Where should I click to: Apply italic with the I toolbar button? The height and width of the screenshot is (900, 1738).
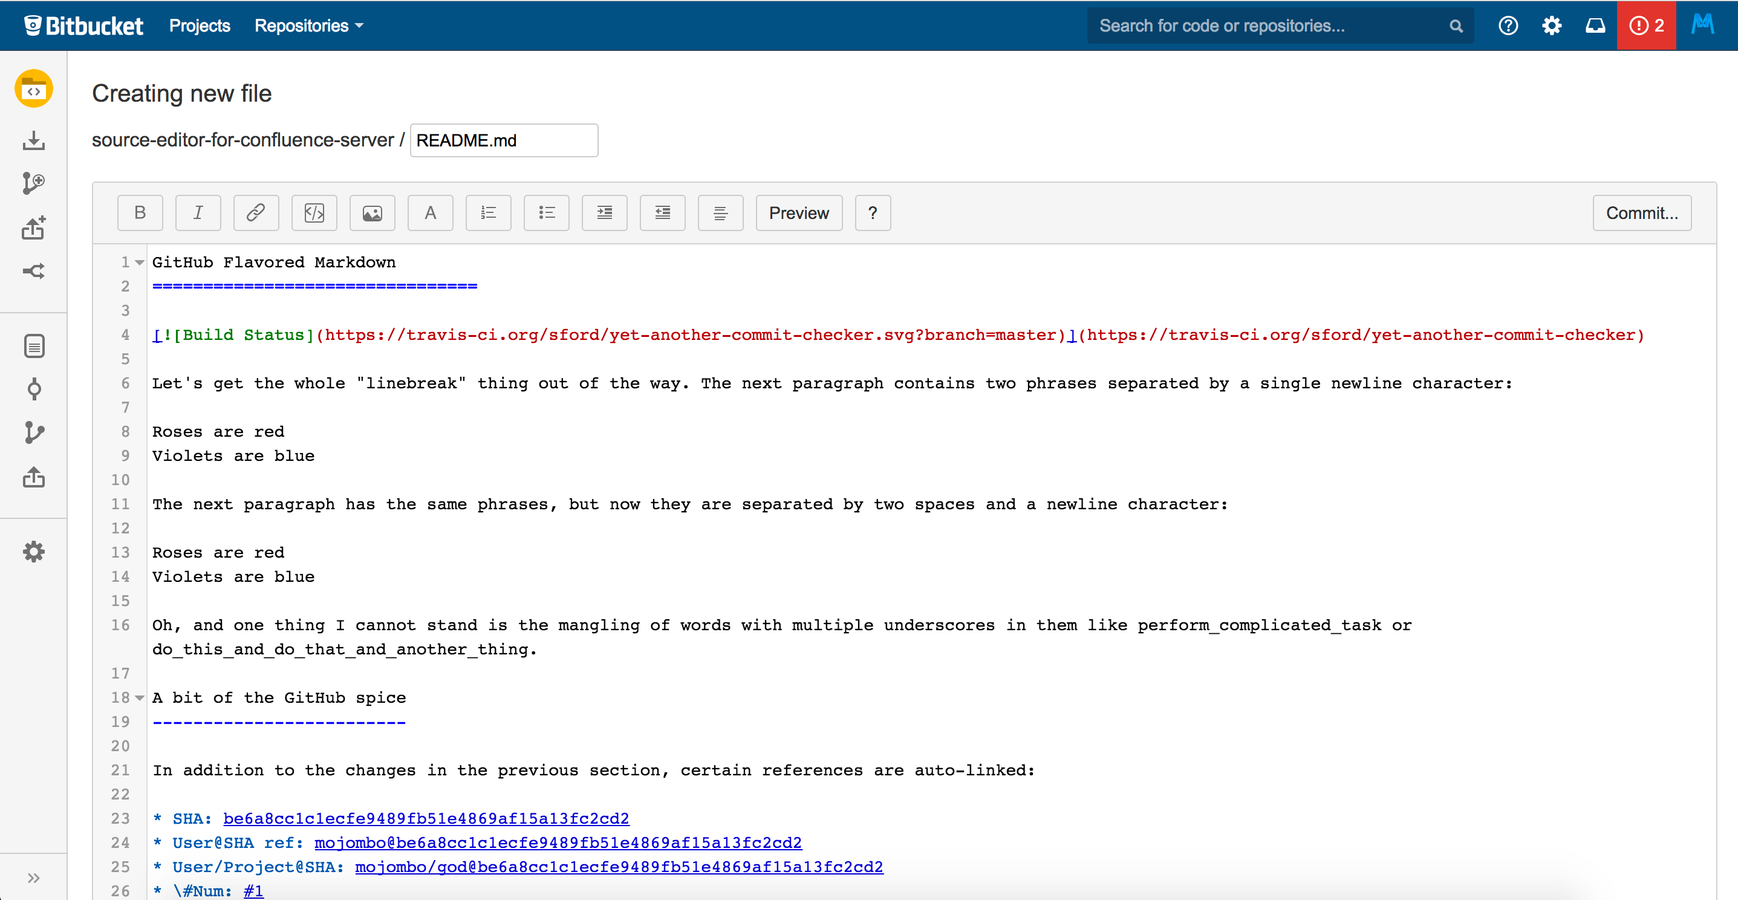198,213
